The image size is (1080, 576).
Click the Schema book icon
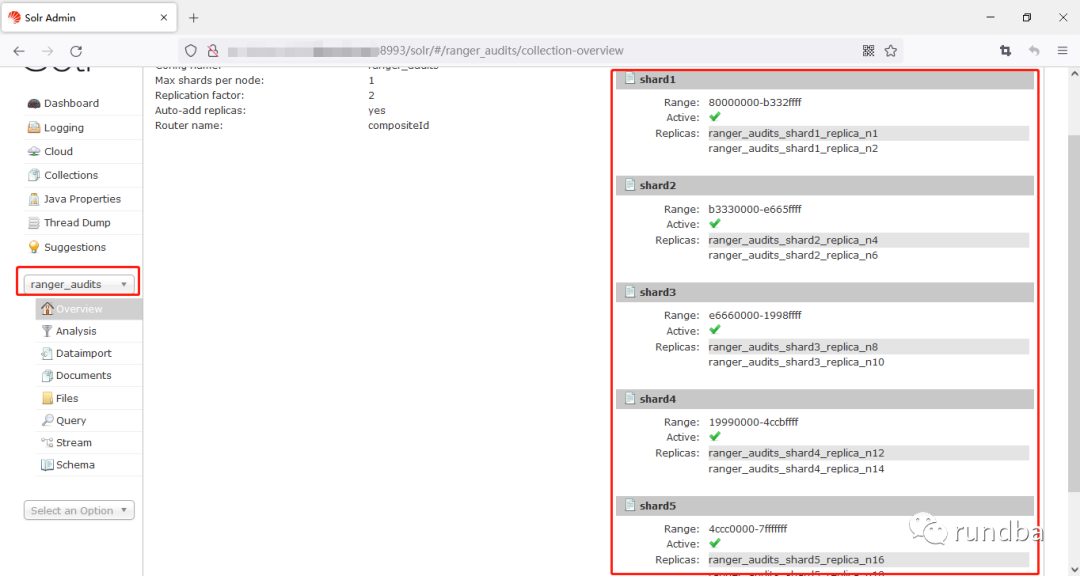pyautogui.click(x=47, y=465)
